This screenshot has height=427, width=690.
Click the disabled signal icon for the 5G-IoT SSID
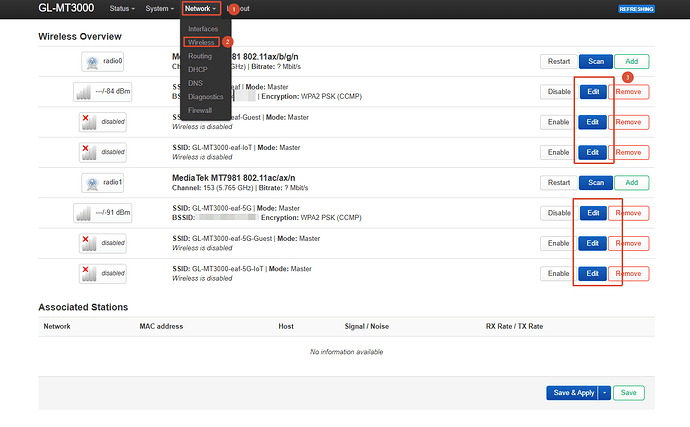[x=103, y=273]
